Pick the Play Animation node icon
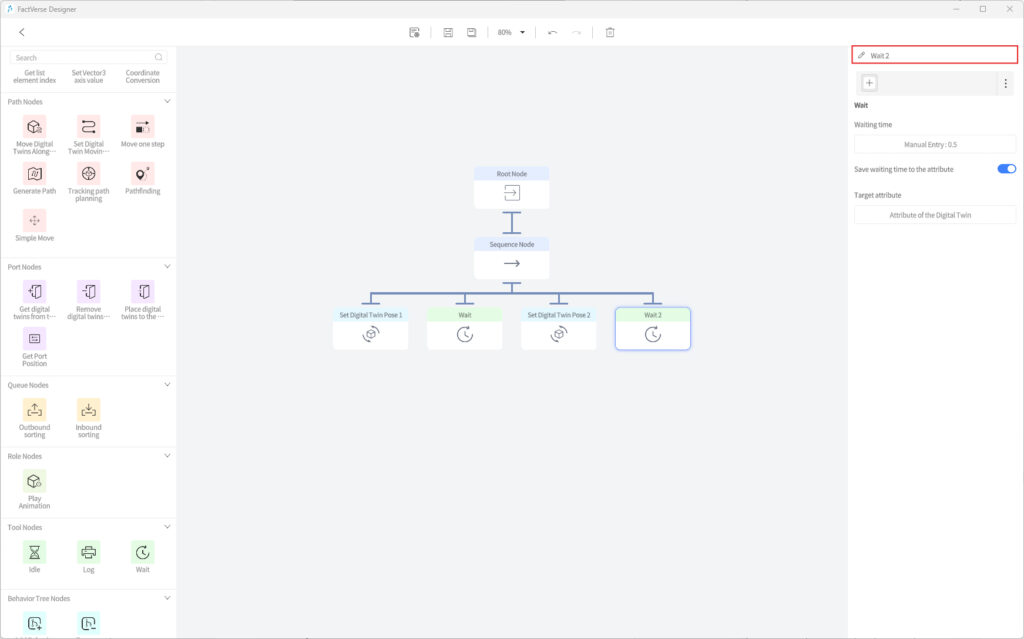Screen dimensions: 1024x639 [35, 482]
